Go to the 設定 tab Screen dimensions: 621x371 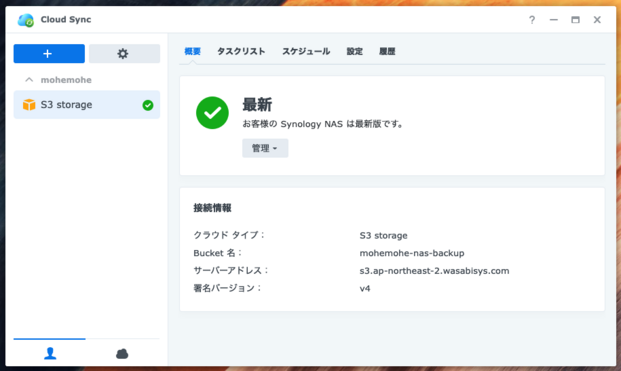point(354,51)
